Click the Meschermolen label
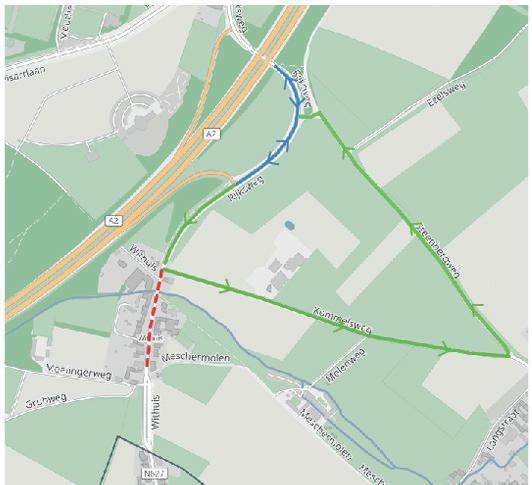Screen dimensions: 532x485 196,358
